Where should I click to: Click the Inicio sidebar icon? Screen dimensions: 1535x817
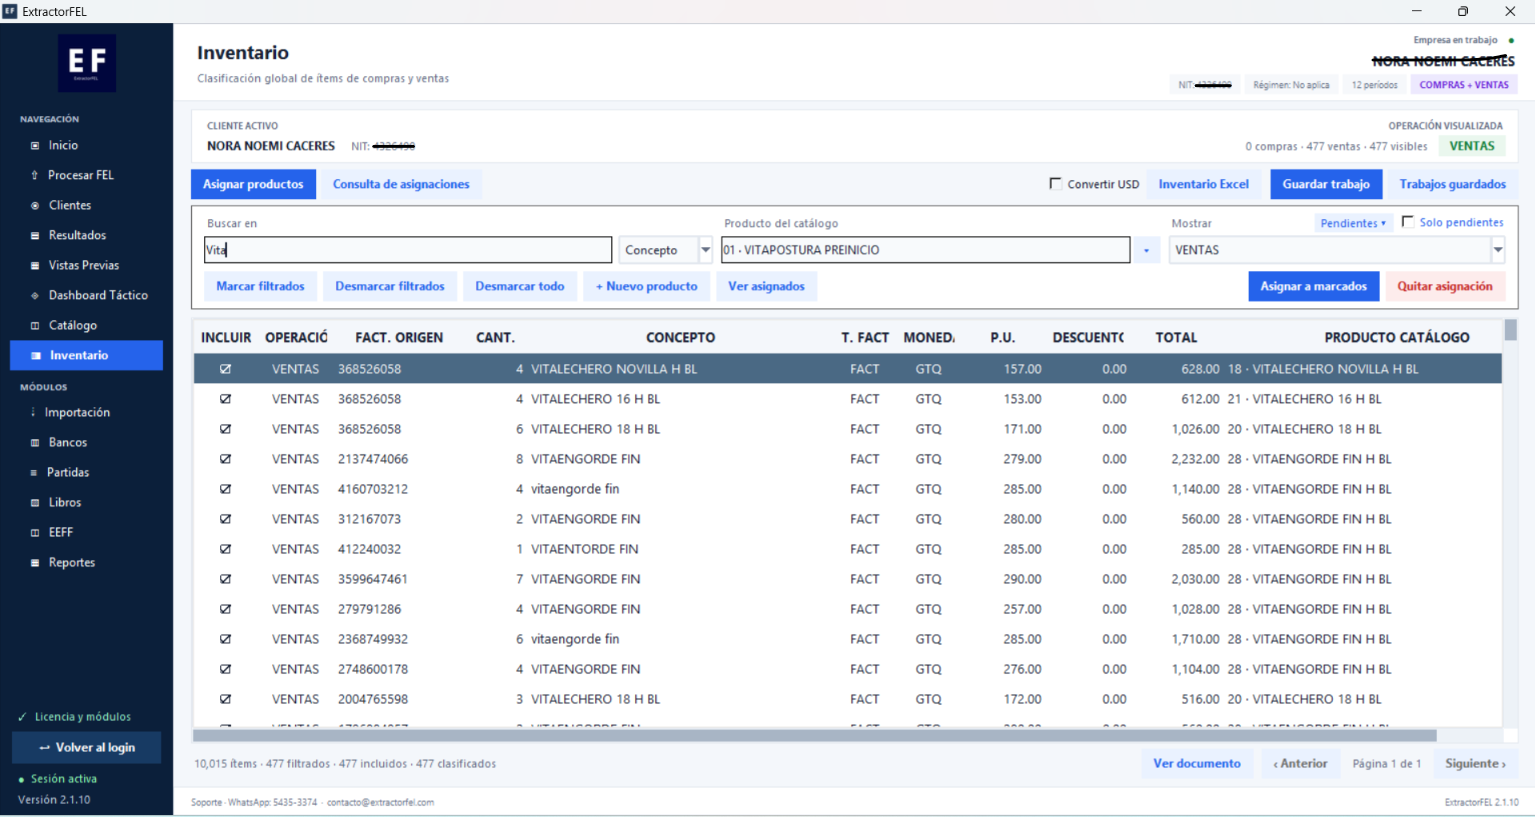pos(35,146)
